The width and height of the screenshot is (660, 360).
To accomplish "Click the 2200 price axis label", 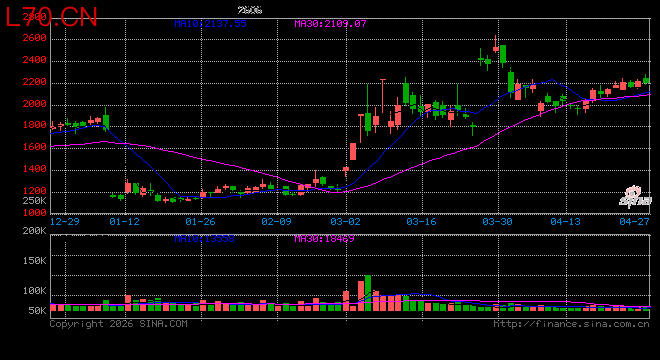I will tap(35, 82).
